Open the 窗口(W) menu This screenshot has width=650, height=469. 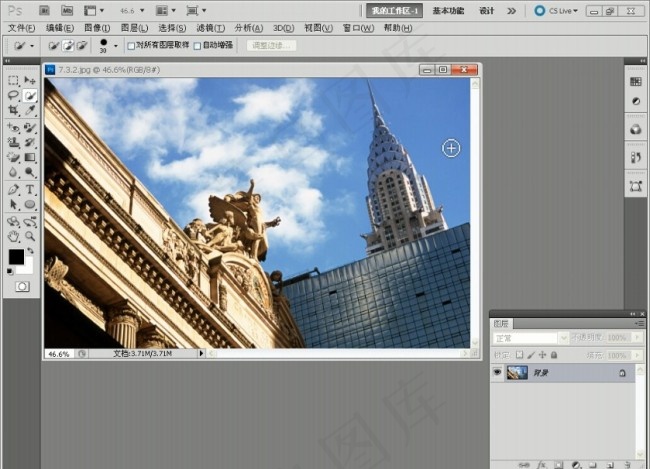pos(358,28)
